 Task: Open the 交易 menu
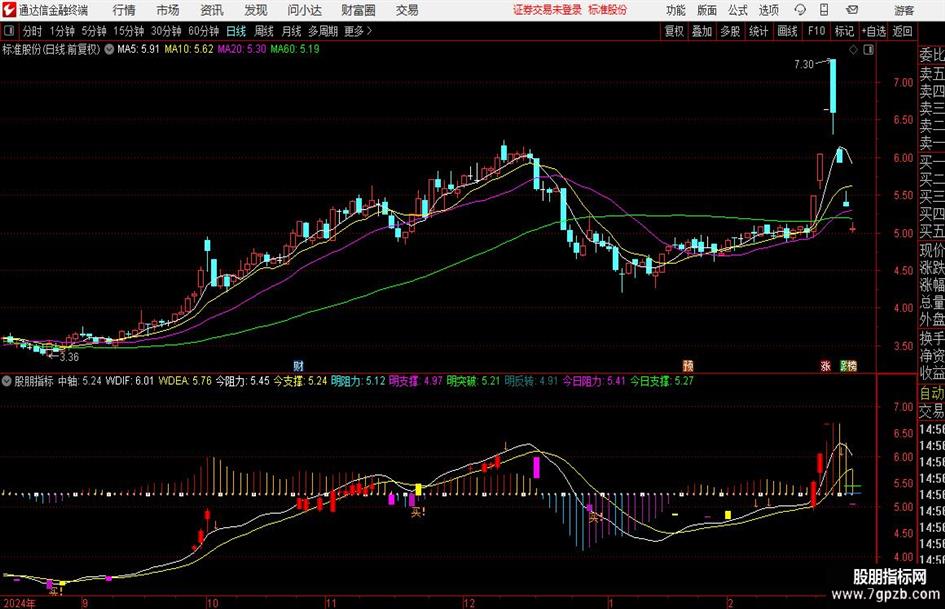[407, 10]
